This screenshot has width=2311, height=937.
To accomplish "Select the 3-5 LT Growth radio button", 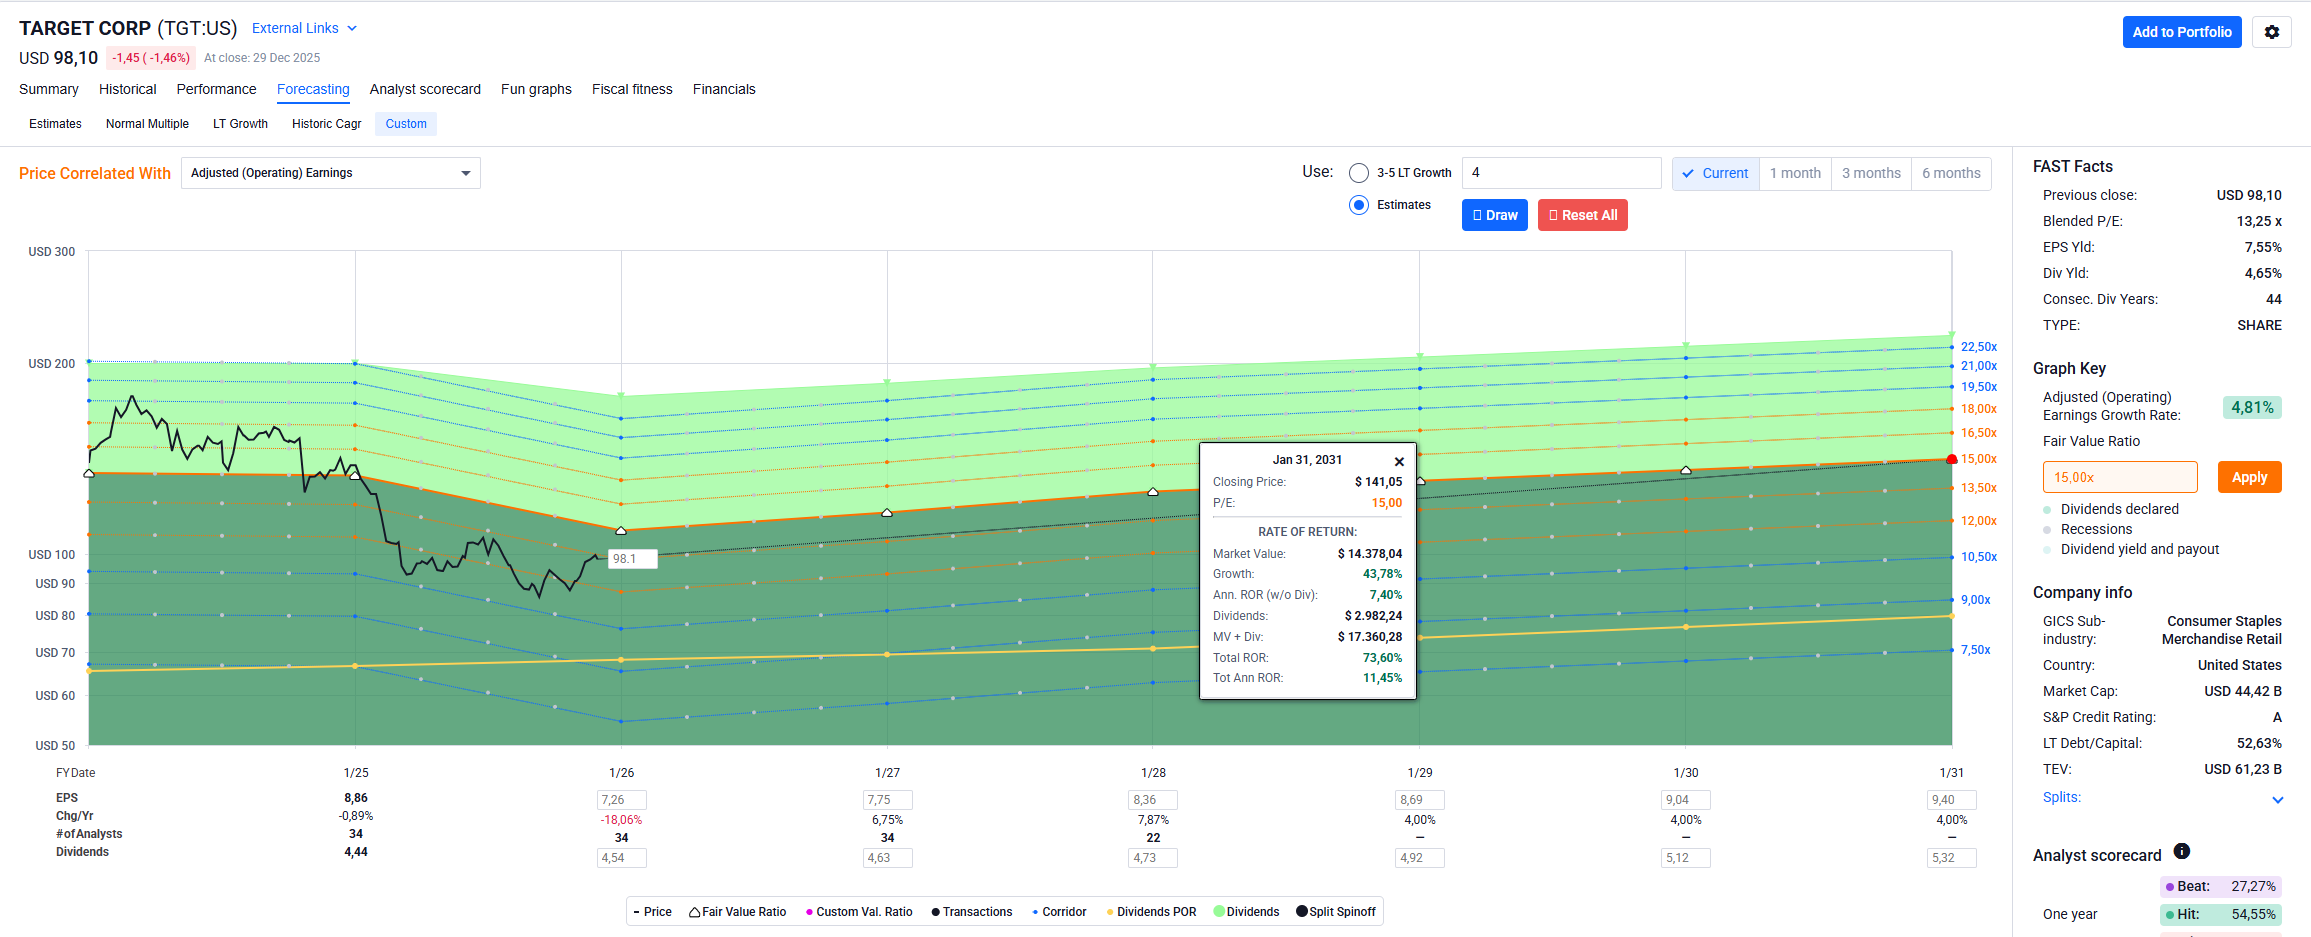I will tap(1358, 173).
